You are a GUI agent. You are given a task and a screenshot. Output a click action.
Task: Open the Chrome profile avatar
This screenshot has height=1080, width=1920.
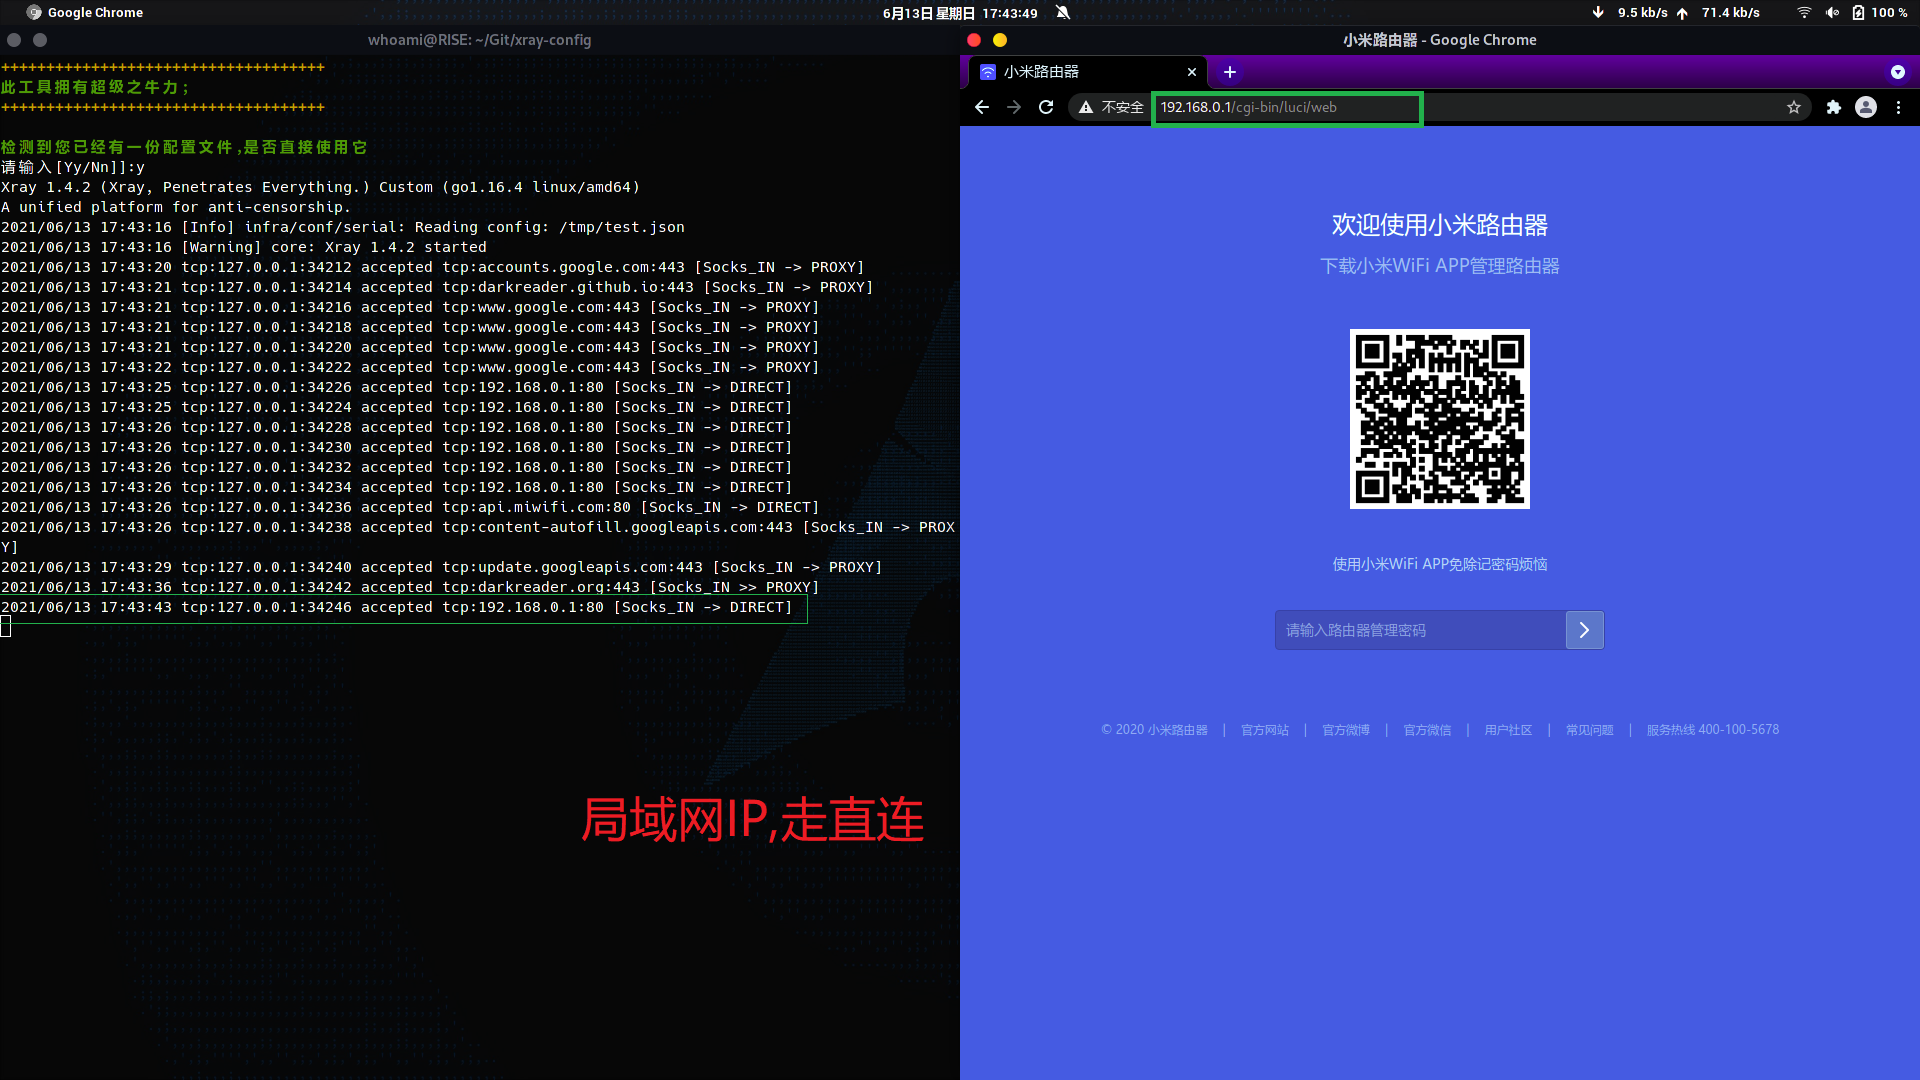[1866, 107]
